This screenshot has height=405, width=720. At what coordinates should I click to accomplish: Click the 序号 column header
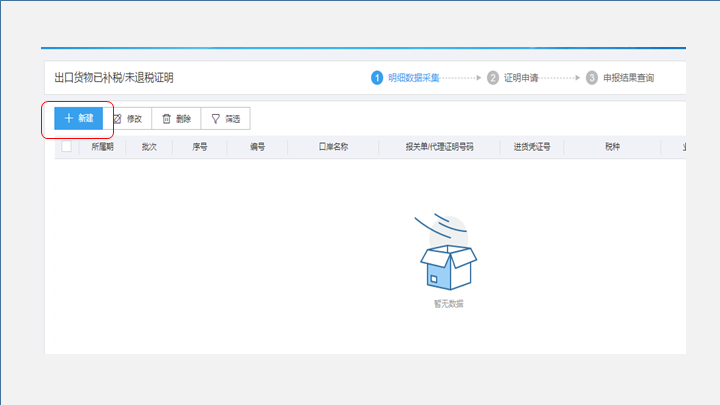point(200,147)
